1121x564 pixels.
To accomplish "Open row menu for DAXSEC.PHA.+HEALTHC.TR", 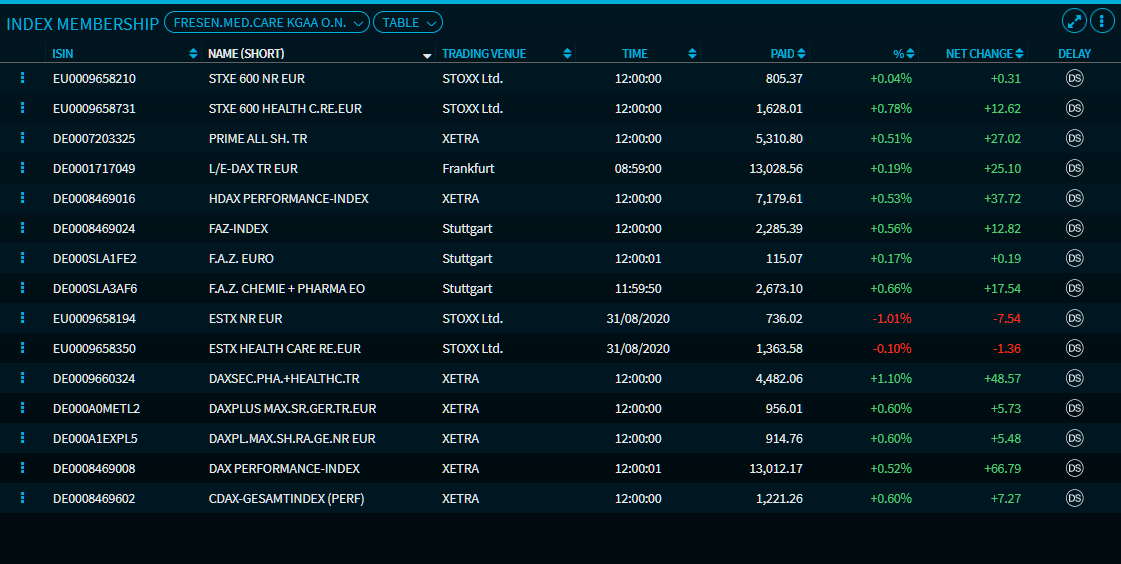I will point(22,378).
